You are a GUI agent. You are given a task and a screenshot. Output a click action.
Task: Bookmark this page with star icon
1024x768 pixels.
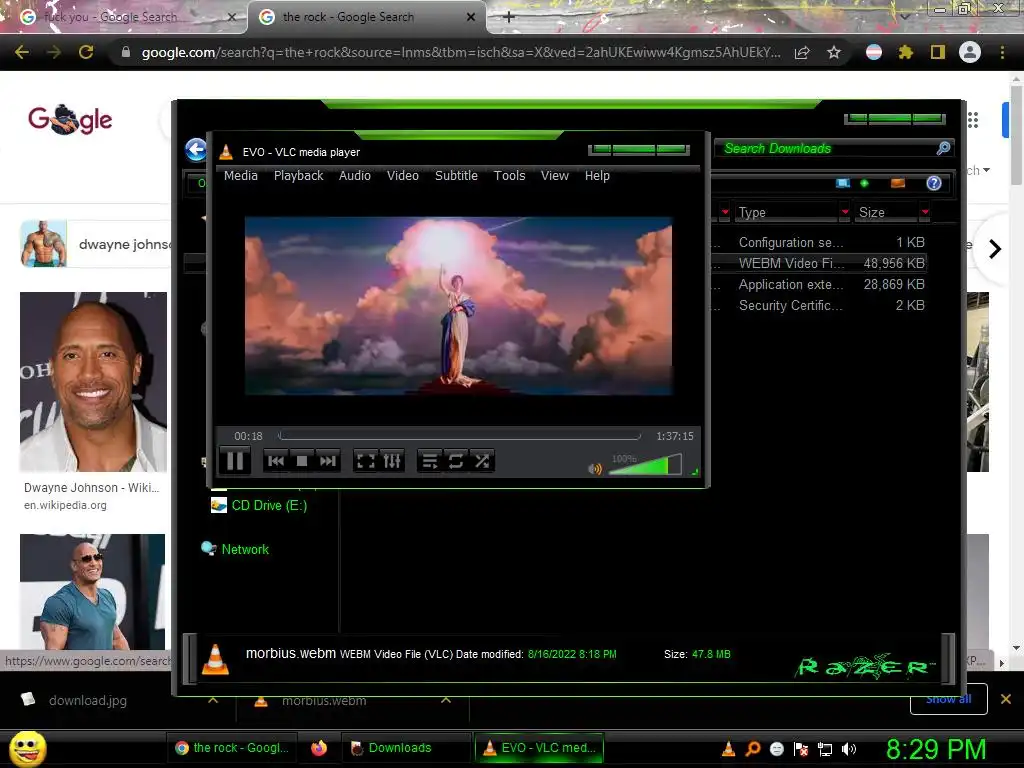point(834,52)
